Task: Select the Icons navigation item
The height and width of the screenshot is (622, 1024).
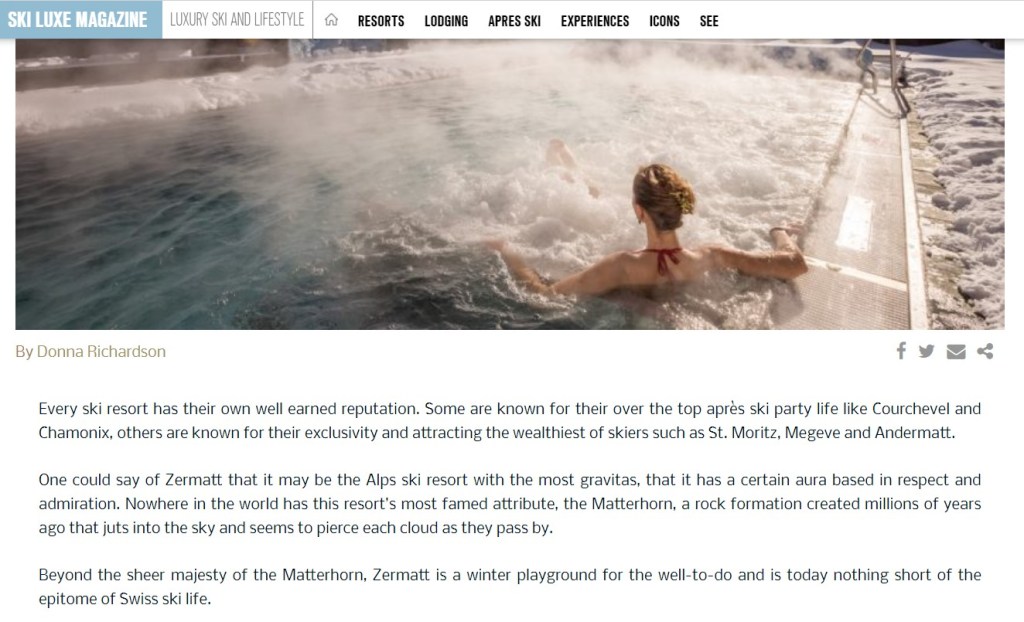Action: point(664,21)
